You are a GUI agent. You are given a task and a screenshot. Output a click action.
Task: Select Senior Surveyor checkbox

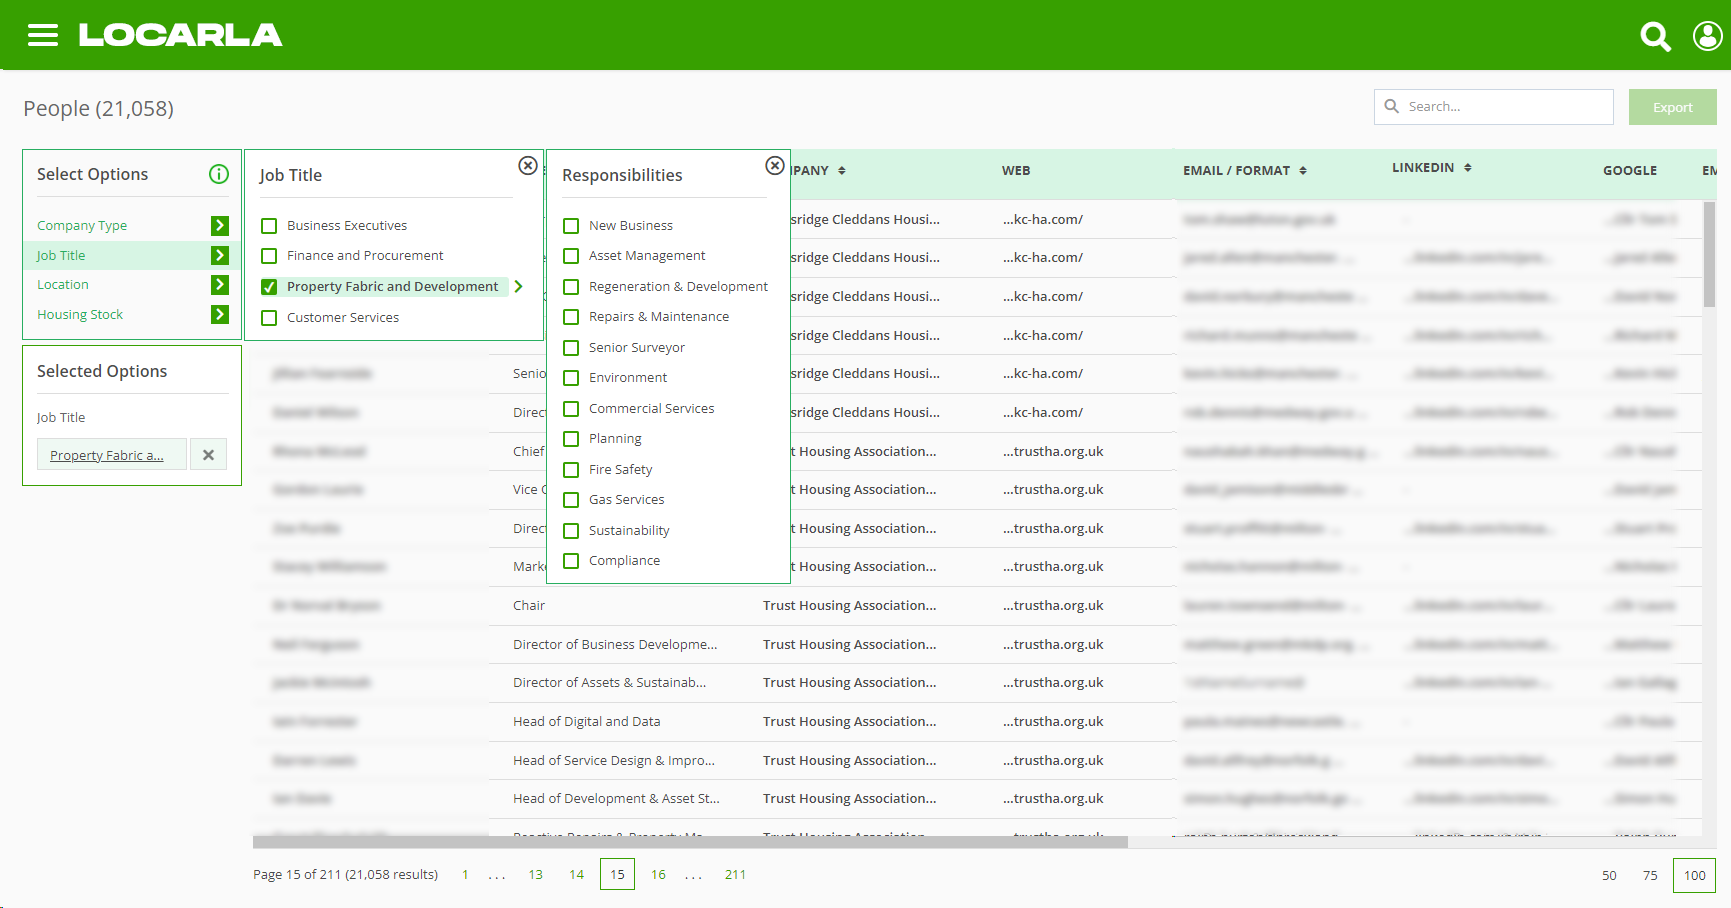(571, 348)
